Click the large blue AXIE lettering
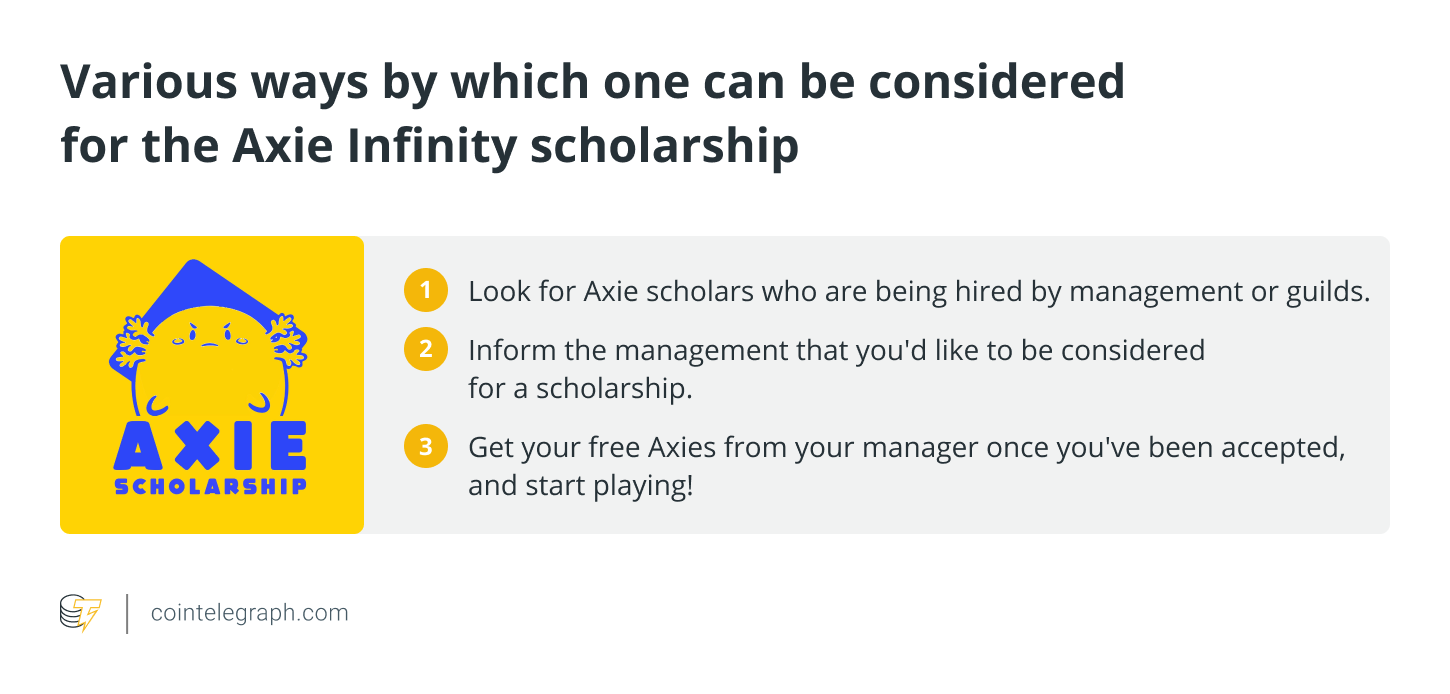The height and width of the screenshot is (694, 1450). pyautogui.click(x=210, y=447)
